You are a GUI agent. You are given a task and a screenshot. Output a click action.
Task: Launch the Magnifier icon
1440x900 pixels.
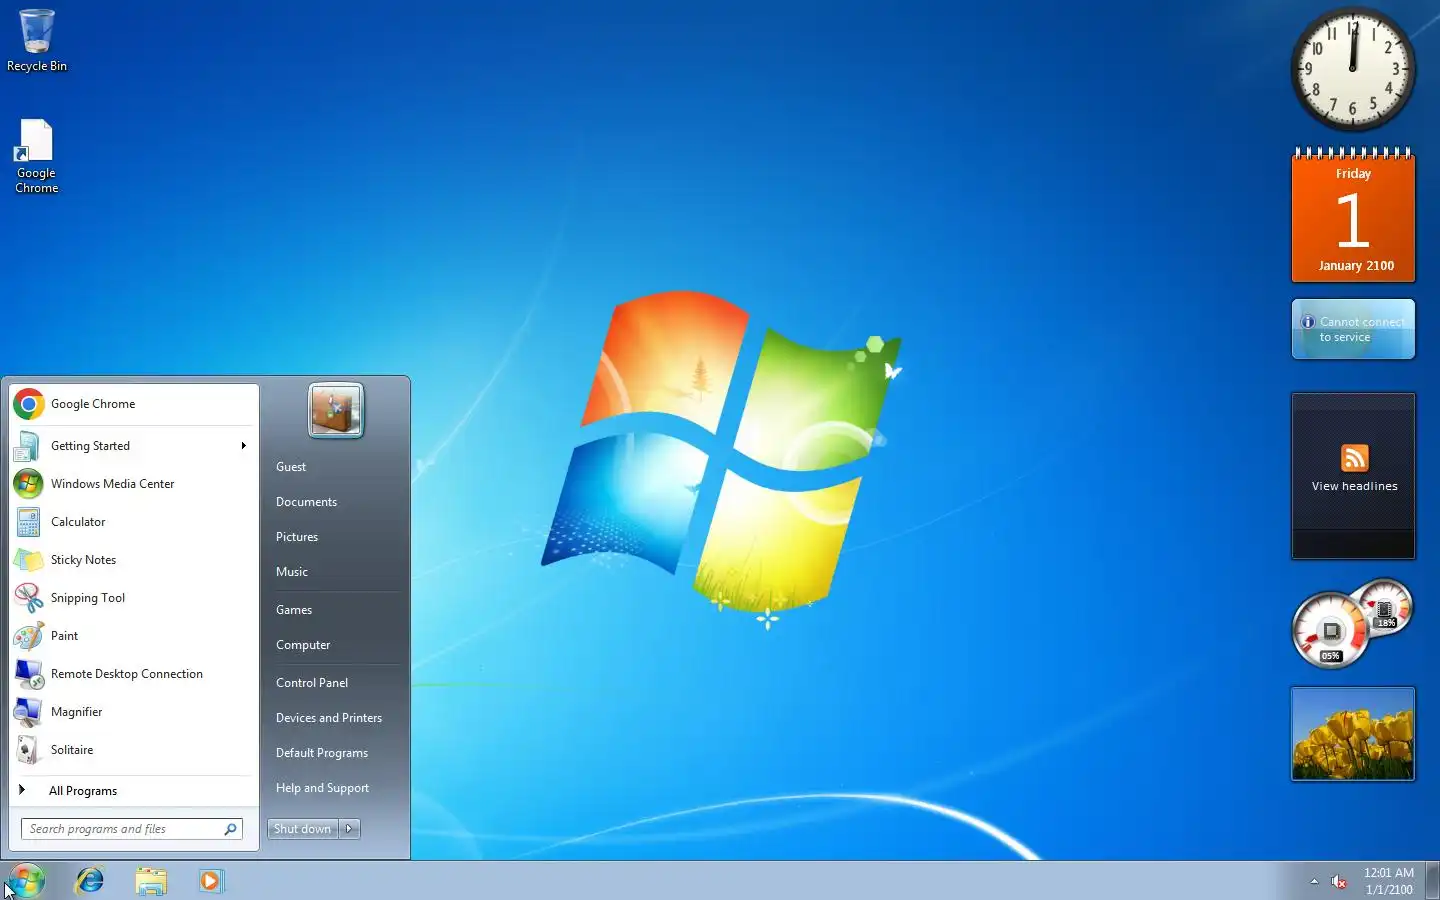(x=28, y=712)
